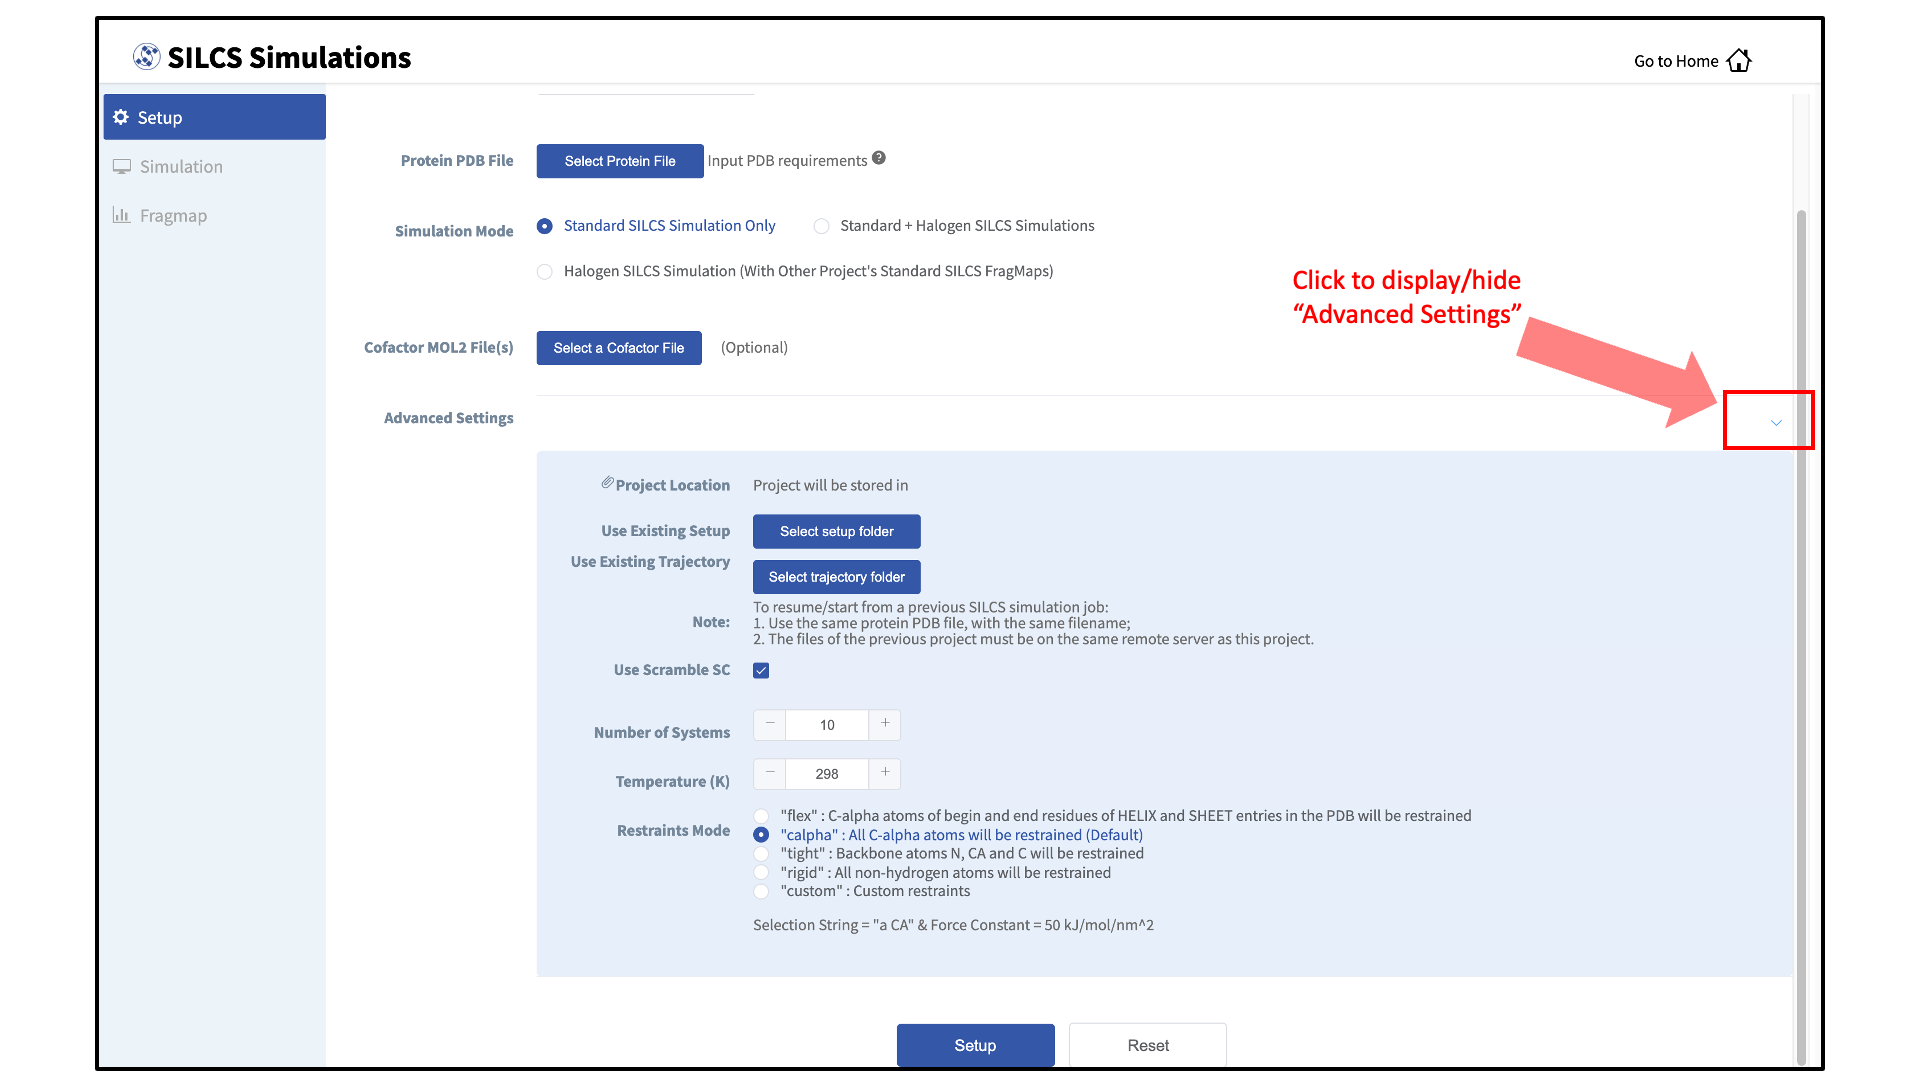Collapse Advanced Settings with the chevron
This screenshot has height=1080, width=1920.
[1776, 422]
